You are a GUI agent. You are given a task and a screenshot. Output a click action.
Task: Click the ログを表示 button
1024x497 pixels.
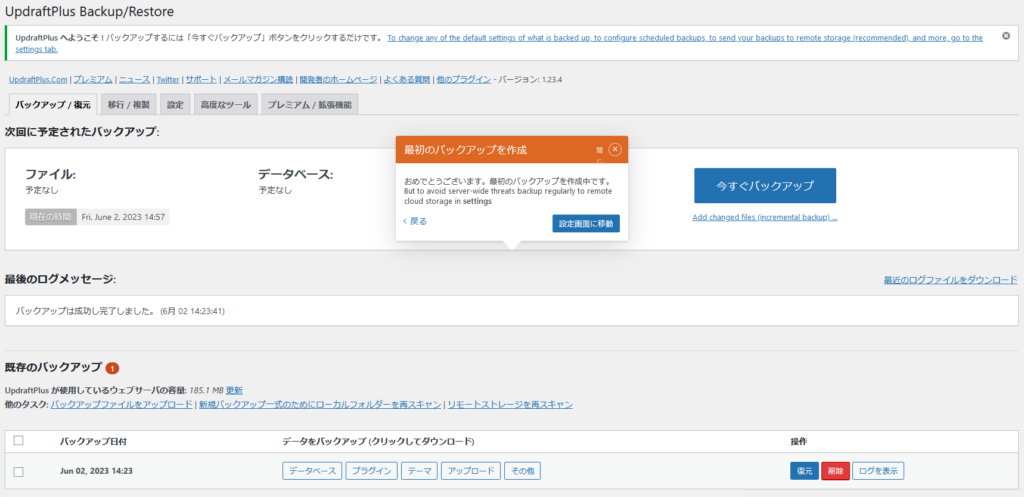[879, 471]
